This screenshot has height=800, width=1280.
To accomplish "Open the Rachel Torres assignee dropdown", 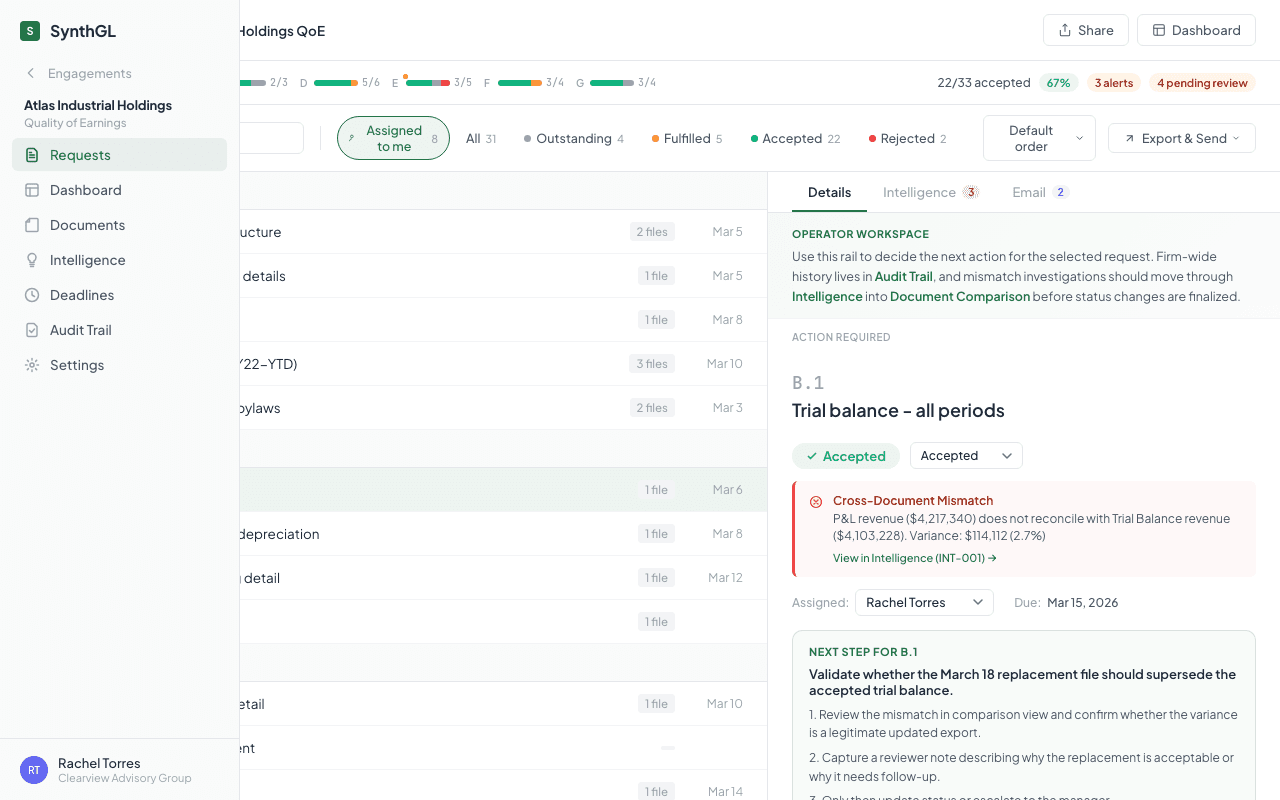I will 923,602.
